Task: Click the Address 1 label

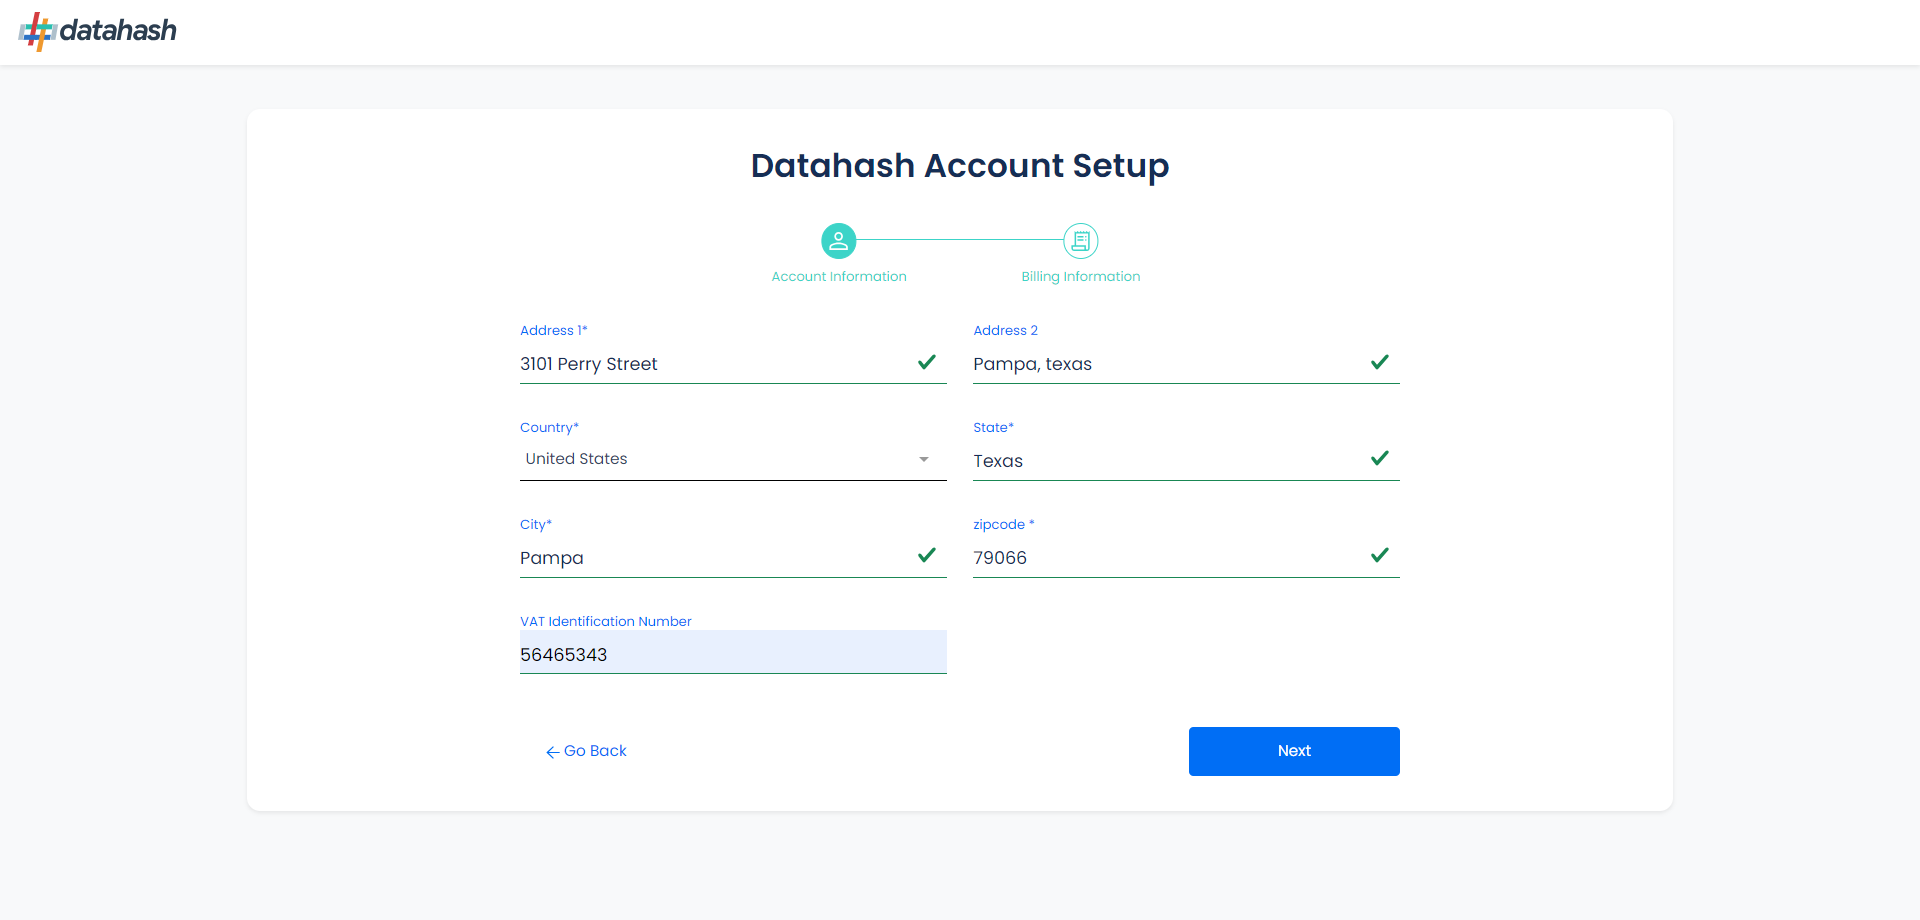Action: click(554, 330)
